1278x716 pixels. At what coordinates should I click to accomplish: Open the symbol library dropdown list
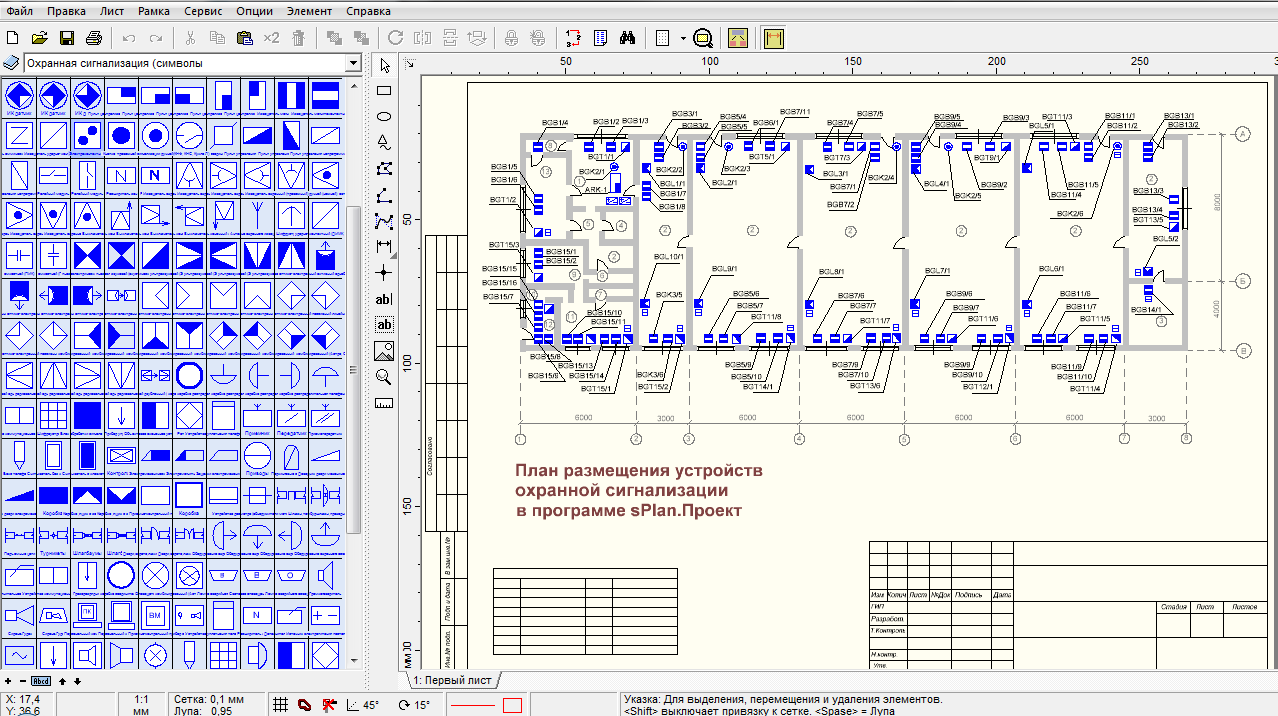pyautogui.click(x=352, y=63)
